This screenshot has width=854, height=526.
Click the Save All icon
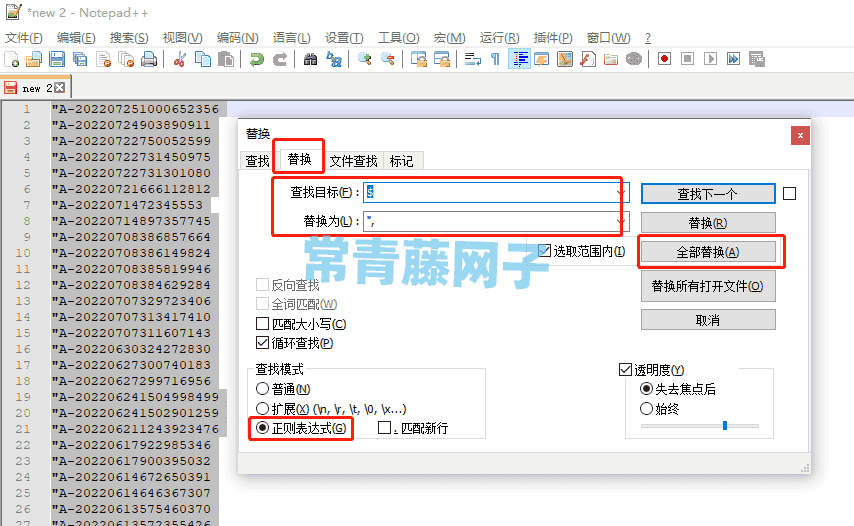[80, 59]
